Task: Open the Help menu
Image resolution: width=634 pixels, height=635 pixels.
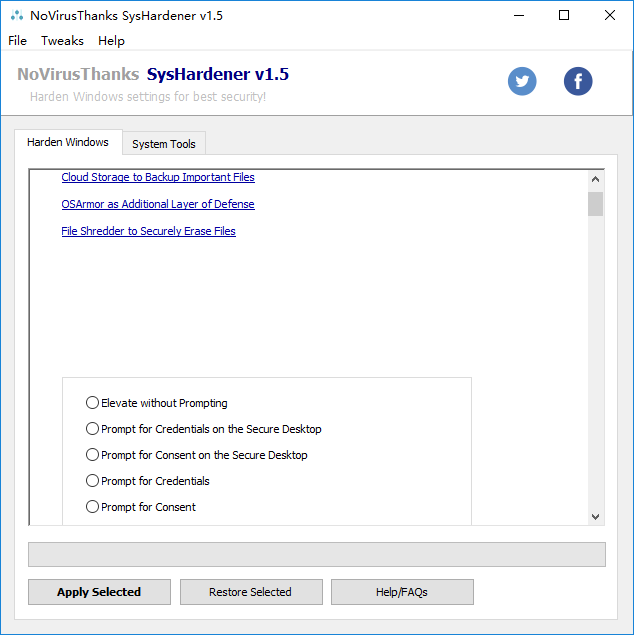Action: click(111, 40)
